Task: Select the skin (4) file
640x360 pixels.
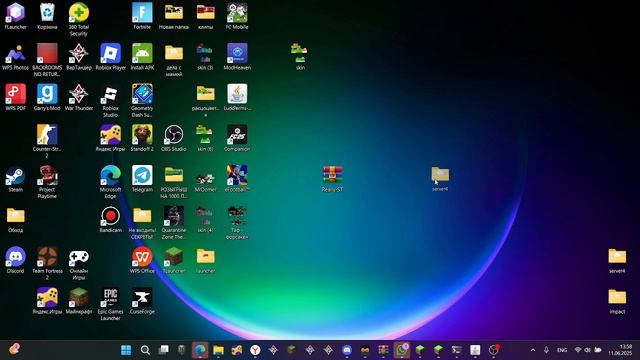Action: click(205, 219)
